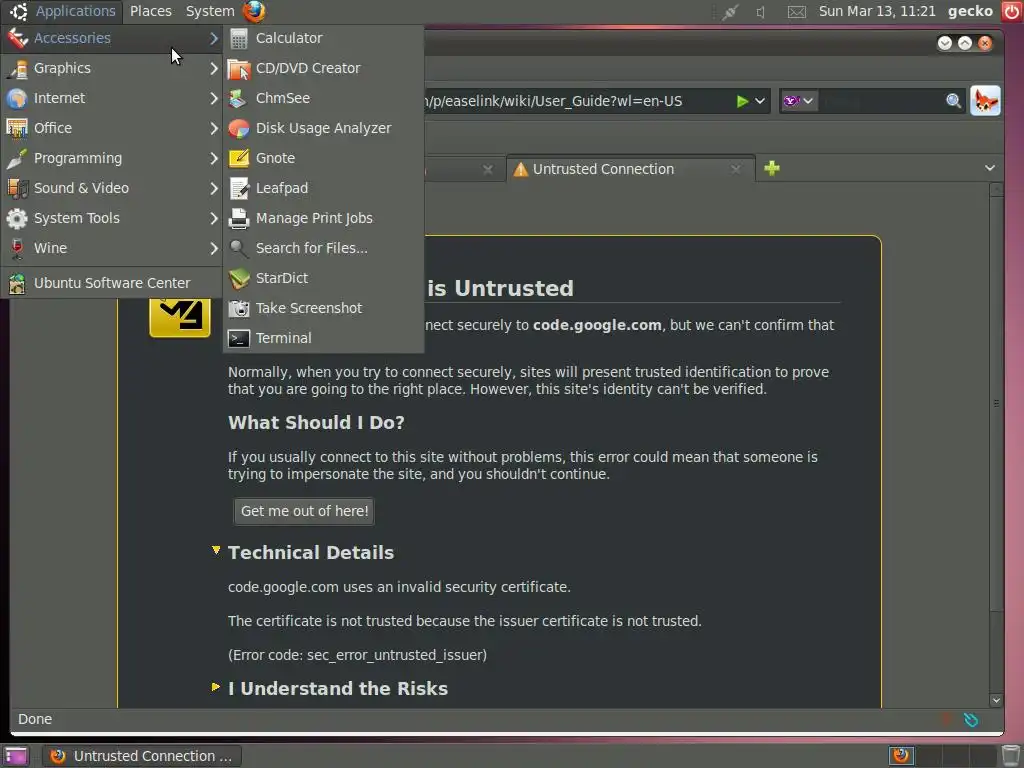
Task: Expand the Wine submenu arrow
Action: coord(214,248)
